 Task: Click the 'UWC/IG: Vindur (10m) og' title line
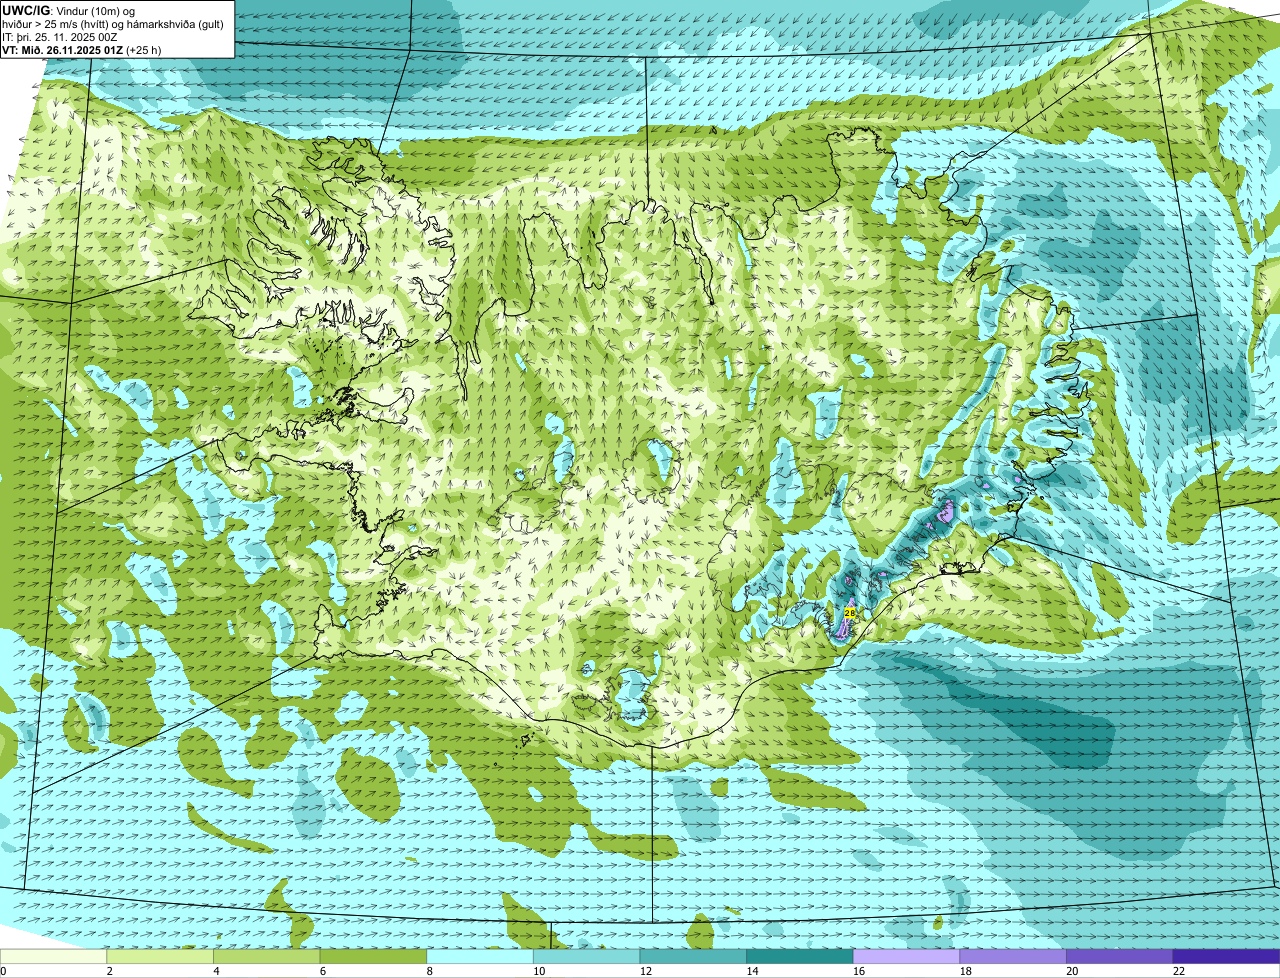point(69,10)
